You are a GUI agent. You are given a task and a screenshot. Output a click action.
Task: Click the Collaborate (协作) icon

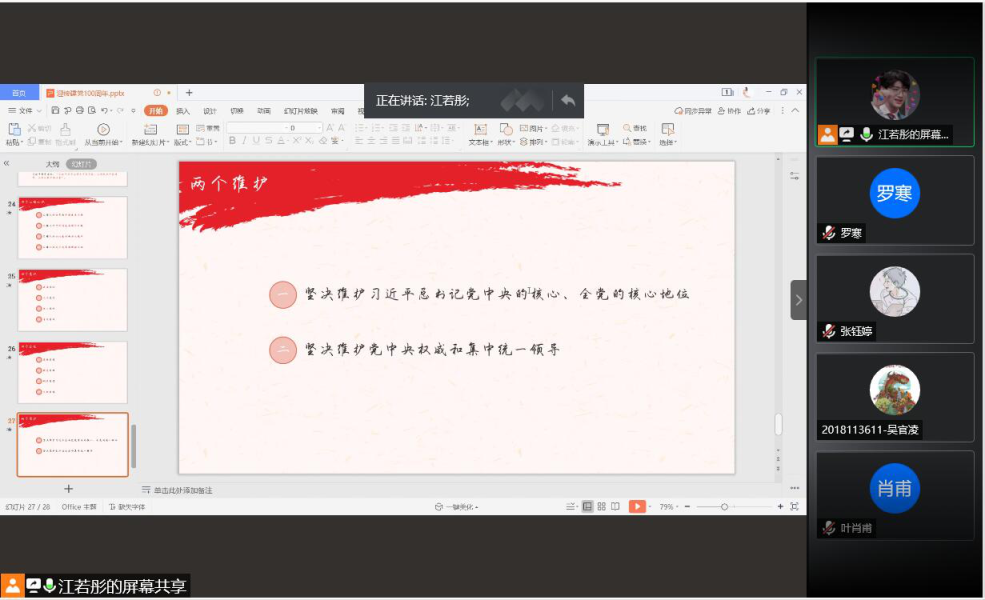[721, 111]
